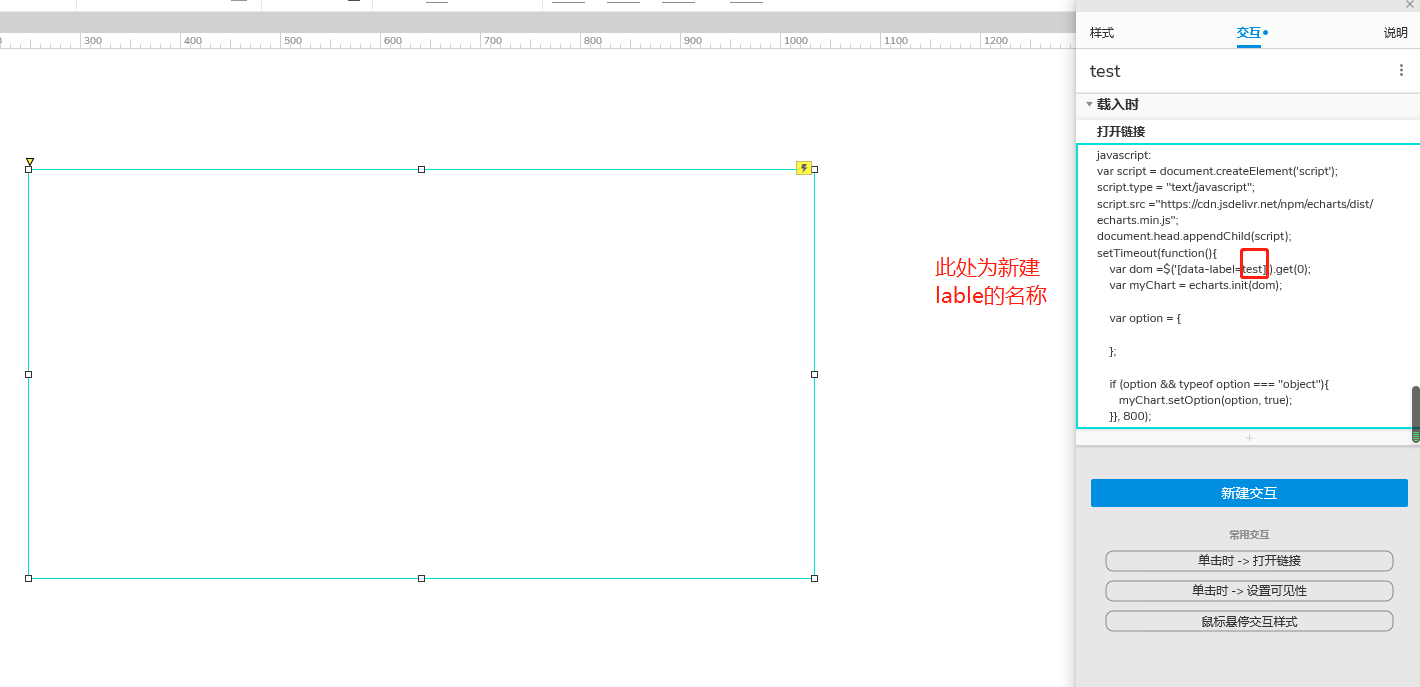Select the rectangle widget on the canvas
This screenshot has height=687, width=1420.
tap(420, 375)
